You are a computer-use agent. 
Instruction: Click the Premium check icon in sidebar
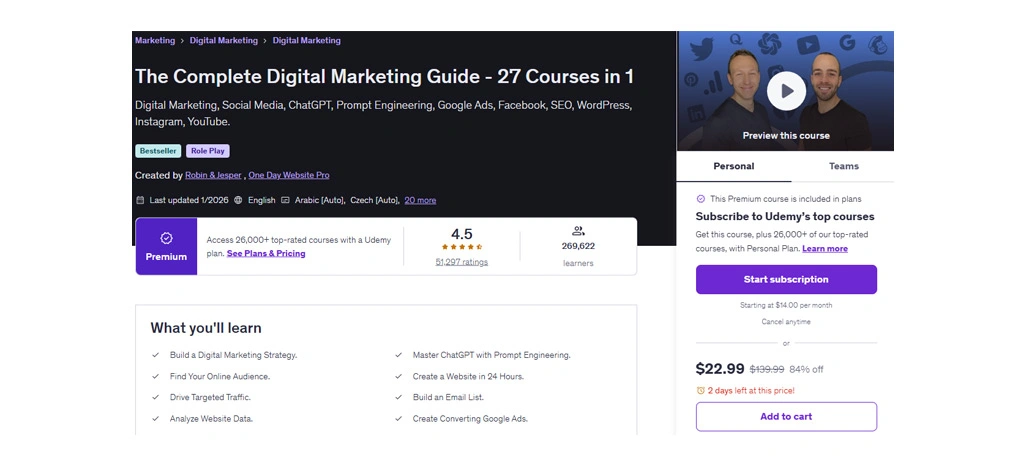click(x=700, y=199)
